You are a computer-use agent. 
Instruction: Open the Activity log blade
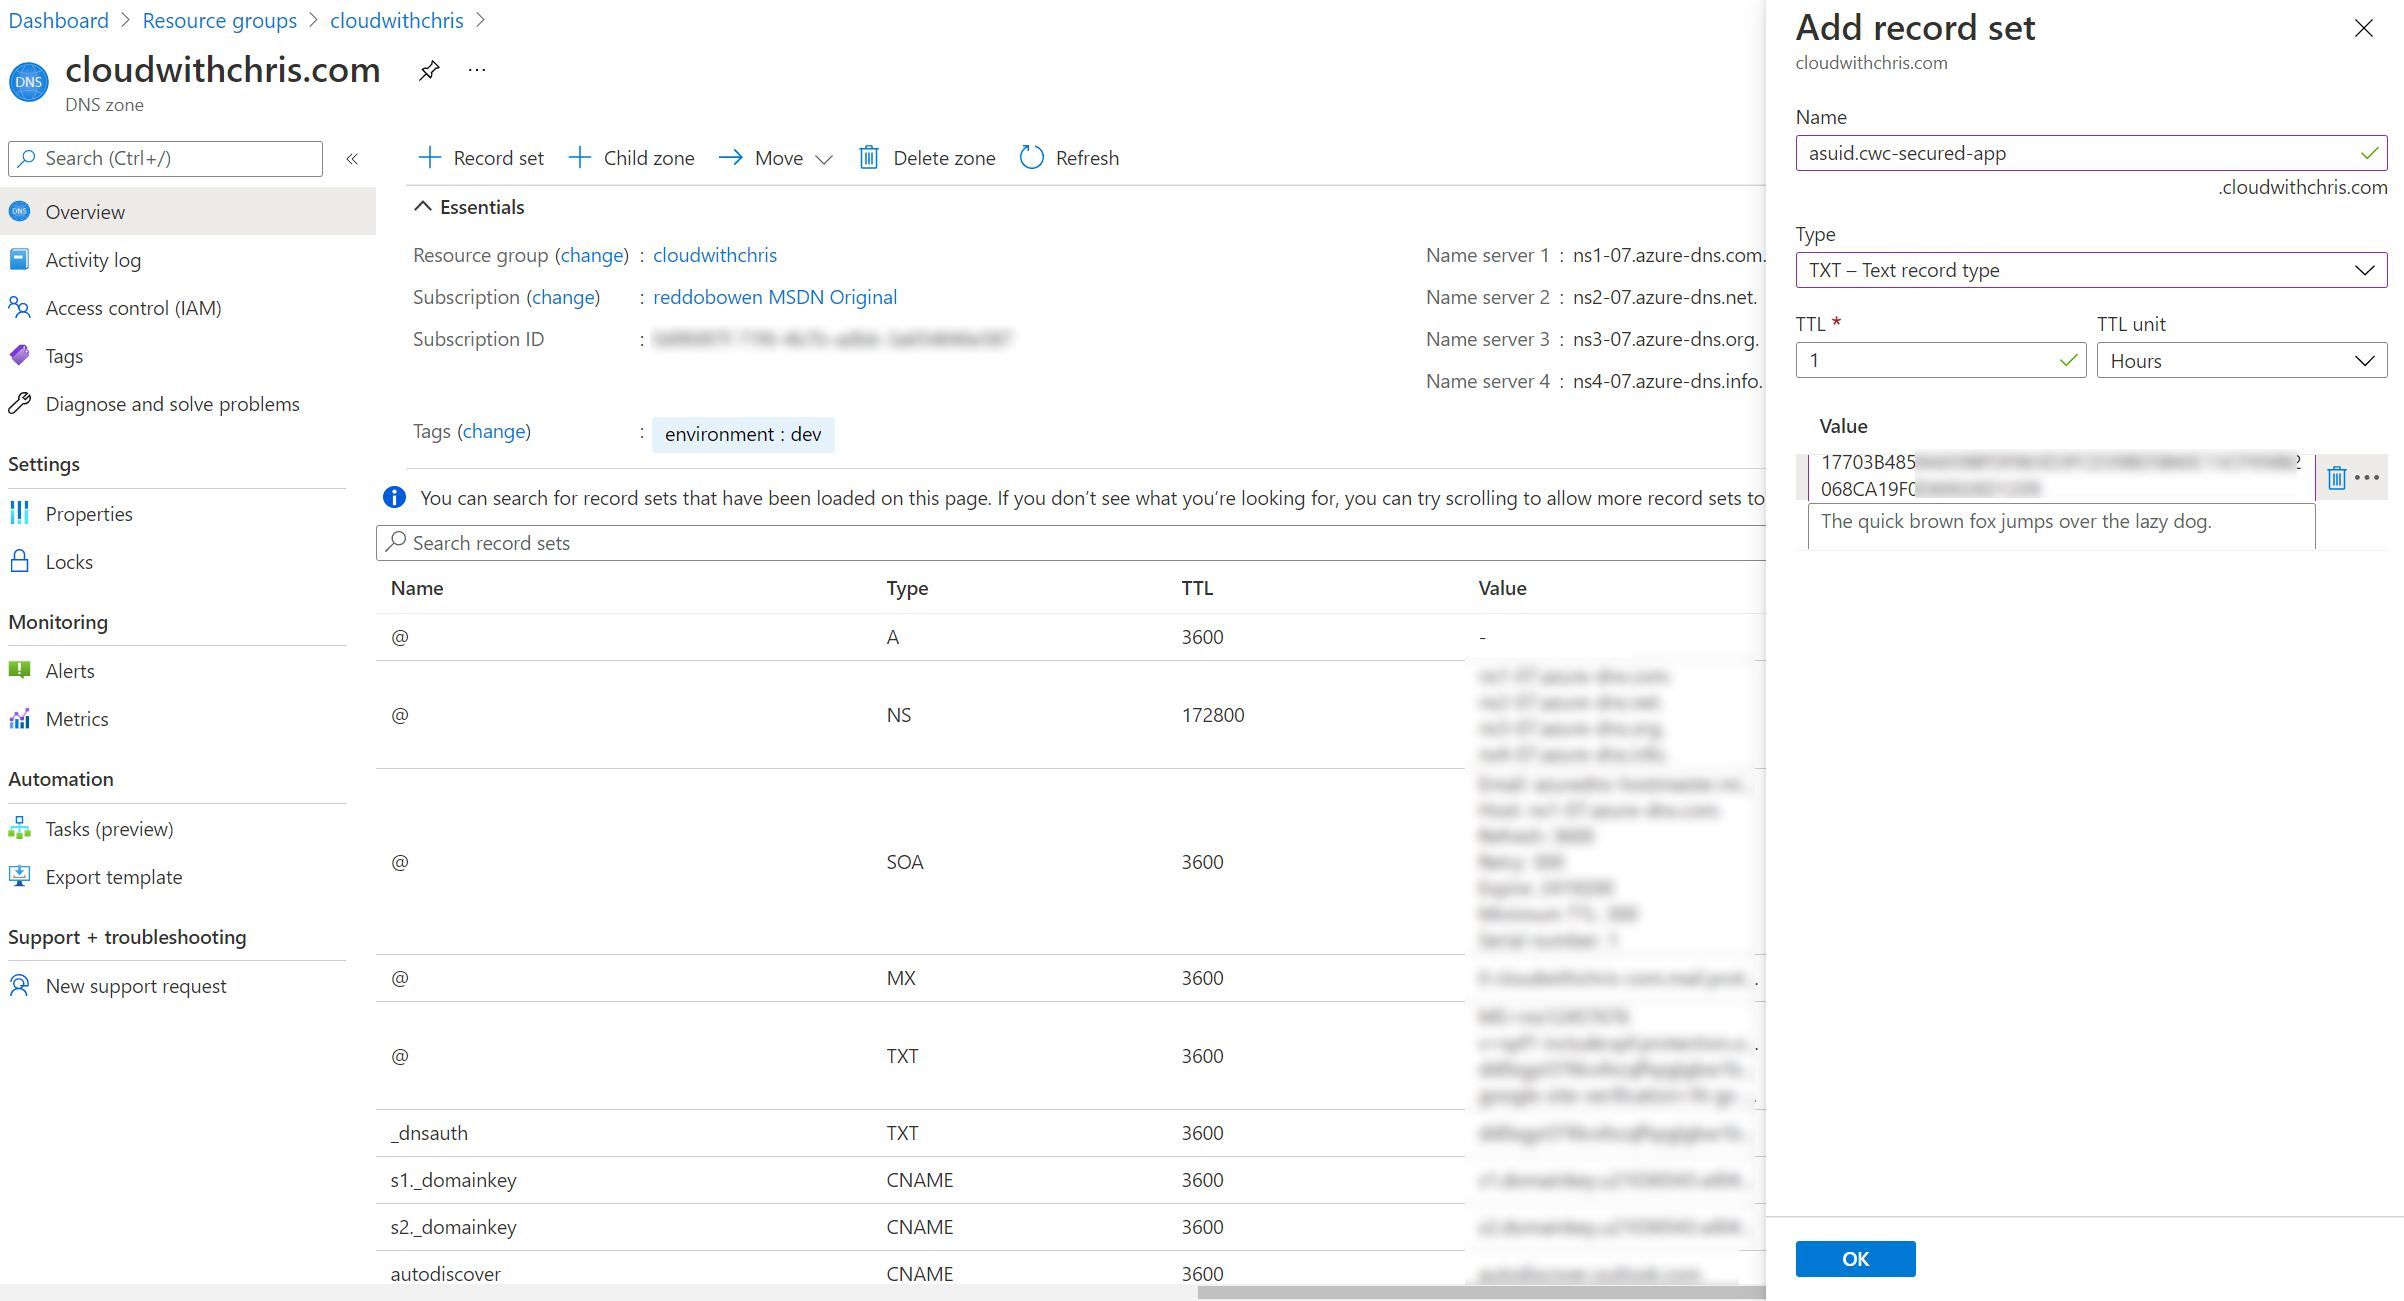(93, 259)
